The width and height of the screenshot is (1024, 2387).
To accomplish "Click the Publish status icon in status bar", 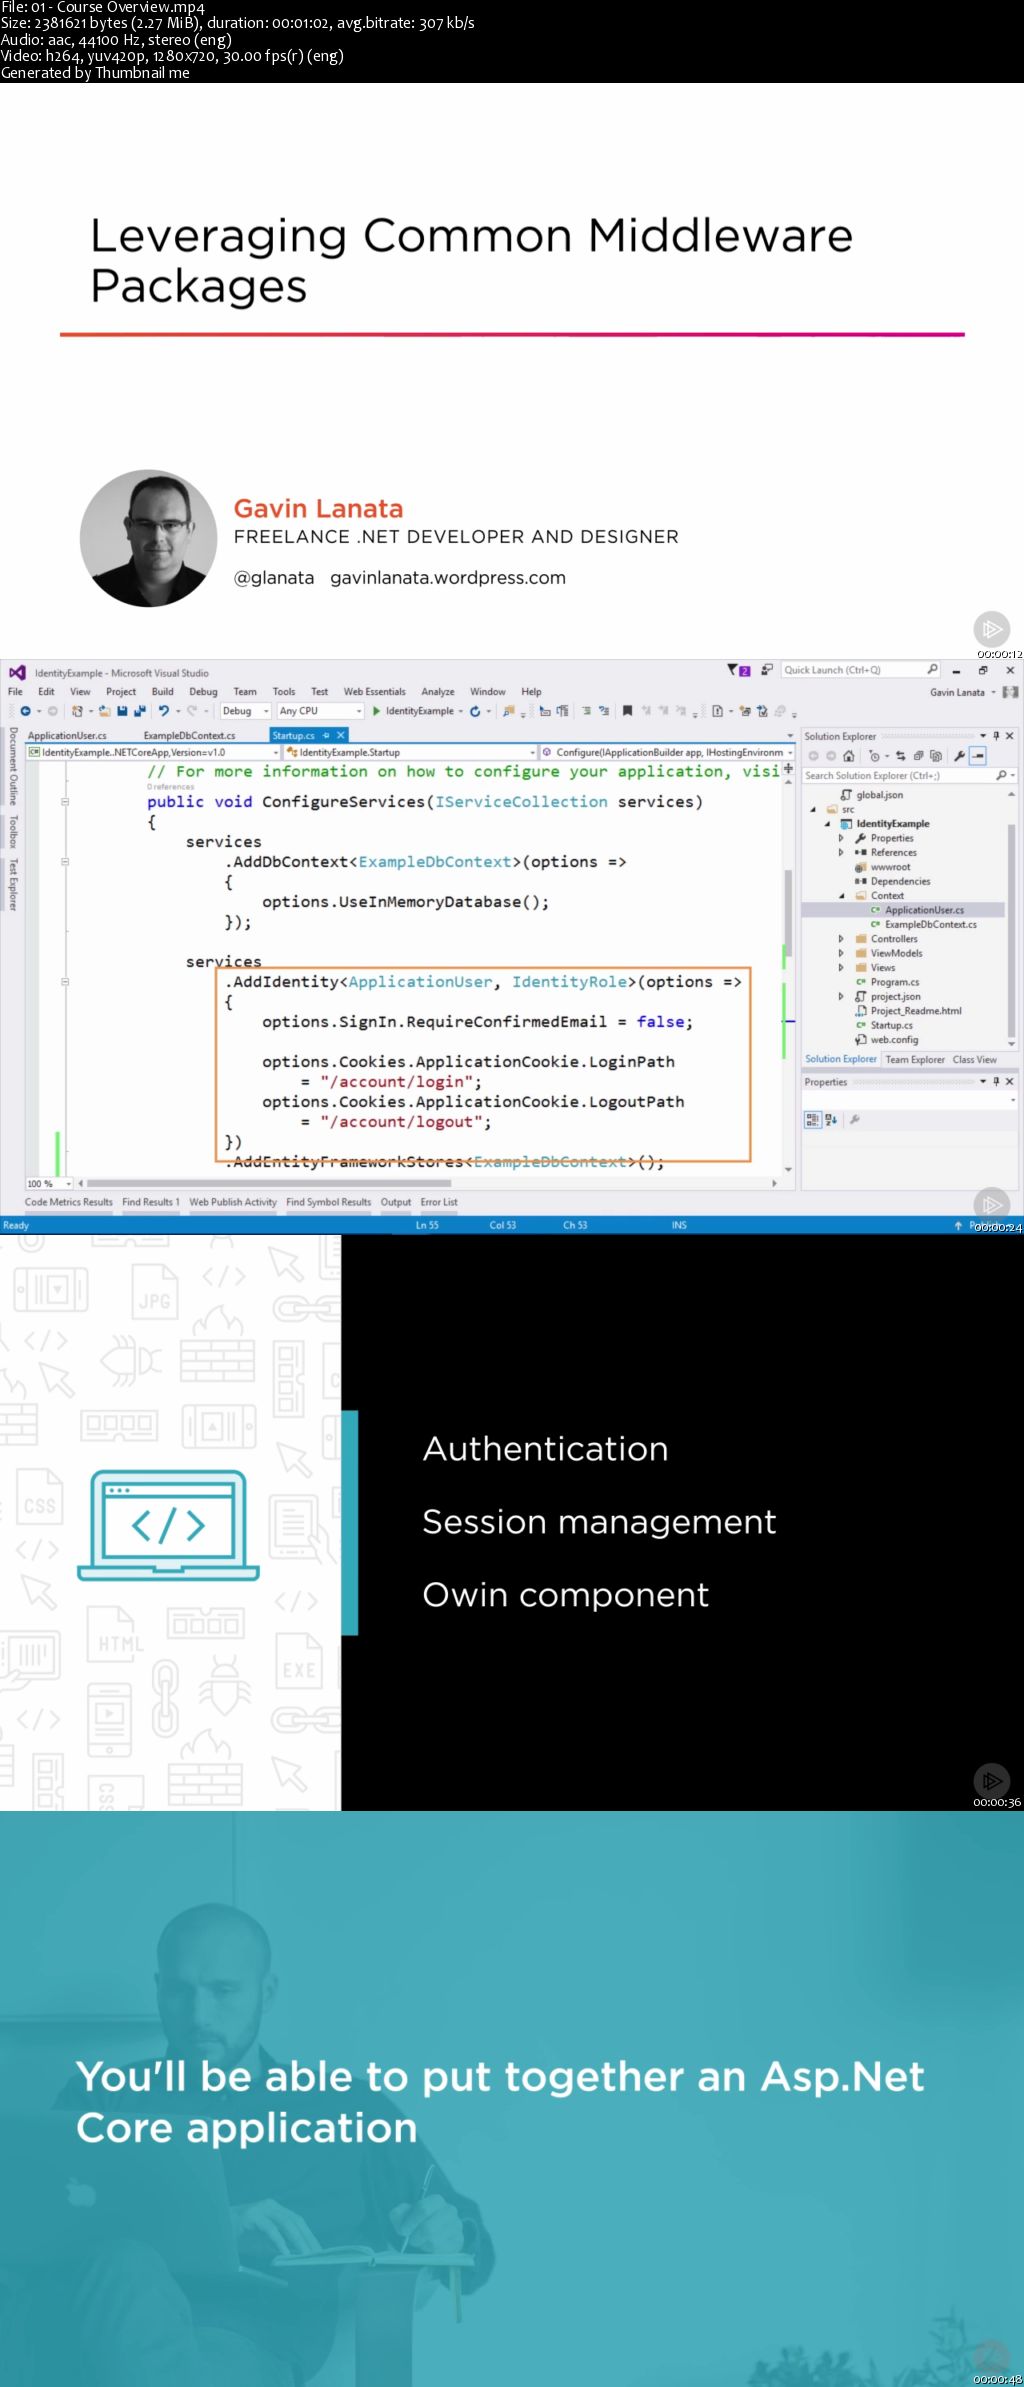I will (x=958, y=1226).
